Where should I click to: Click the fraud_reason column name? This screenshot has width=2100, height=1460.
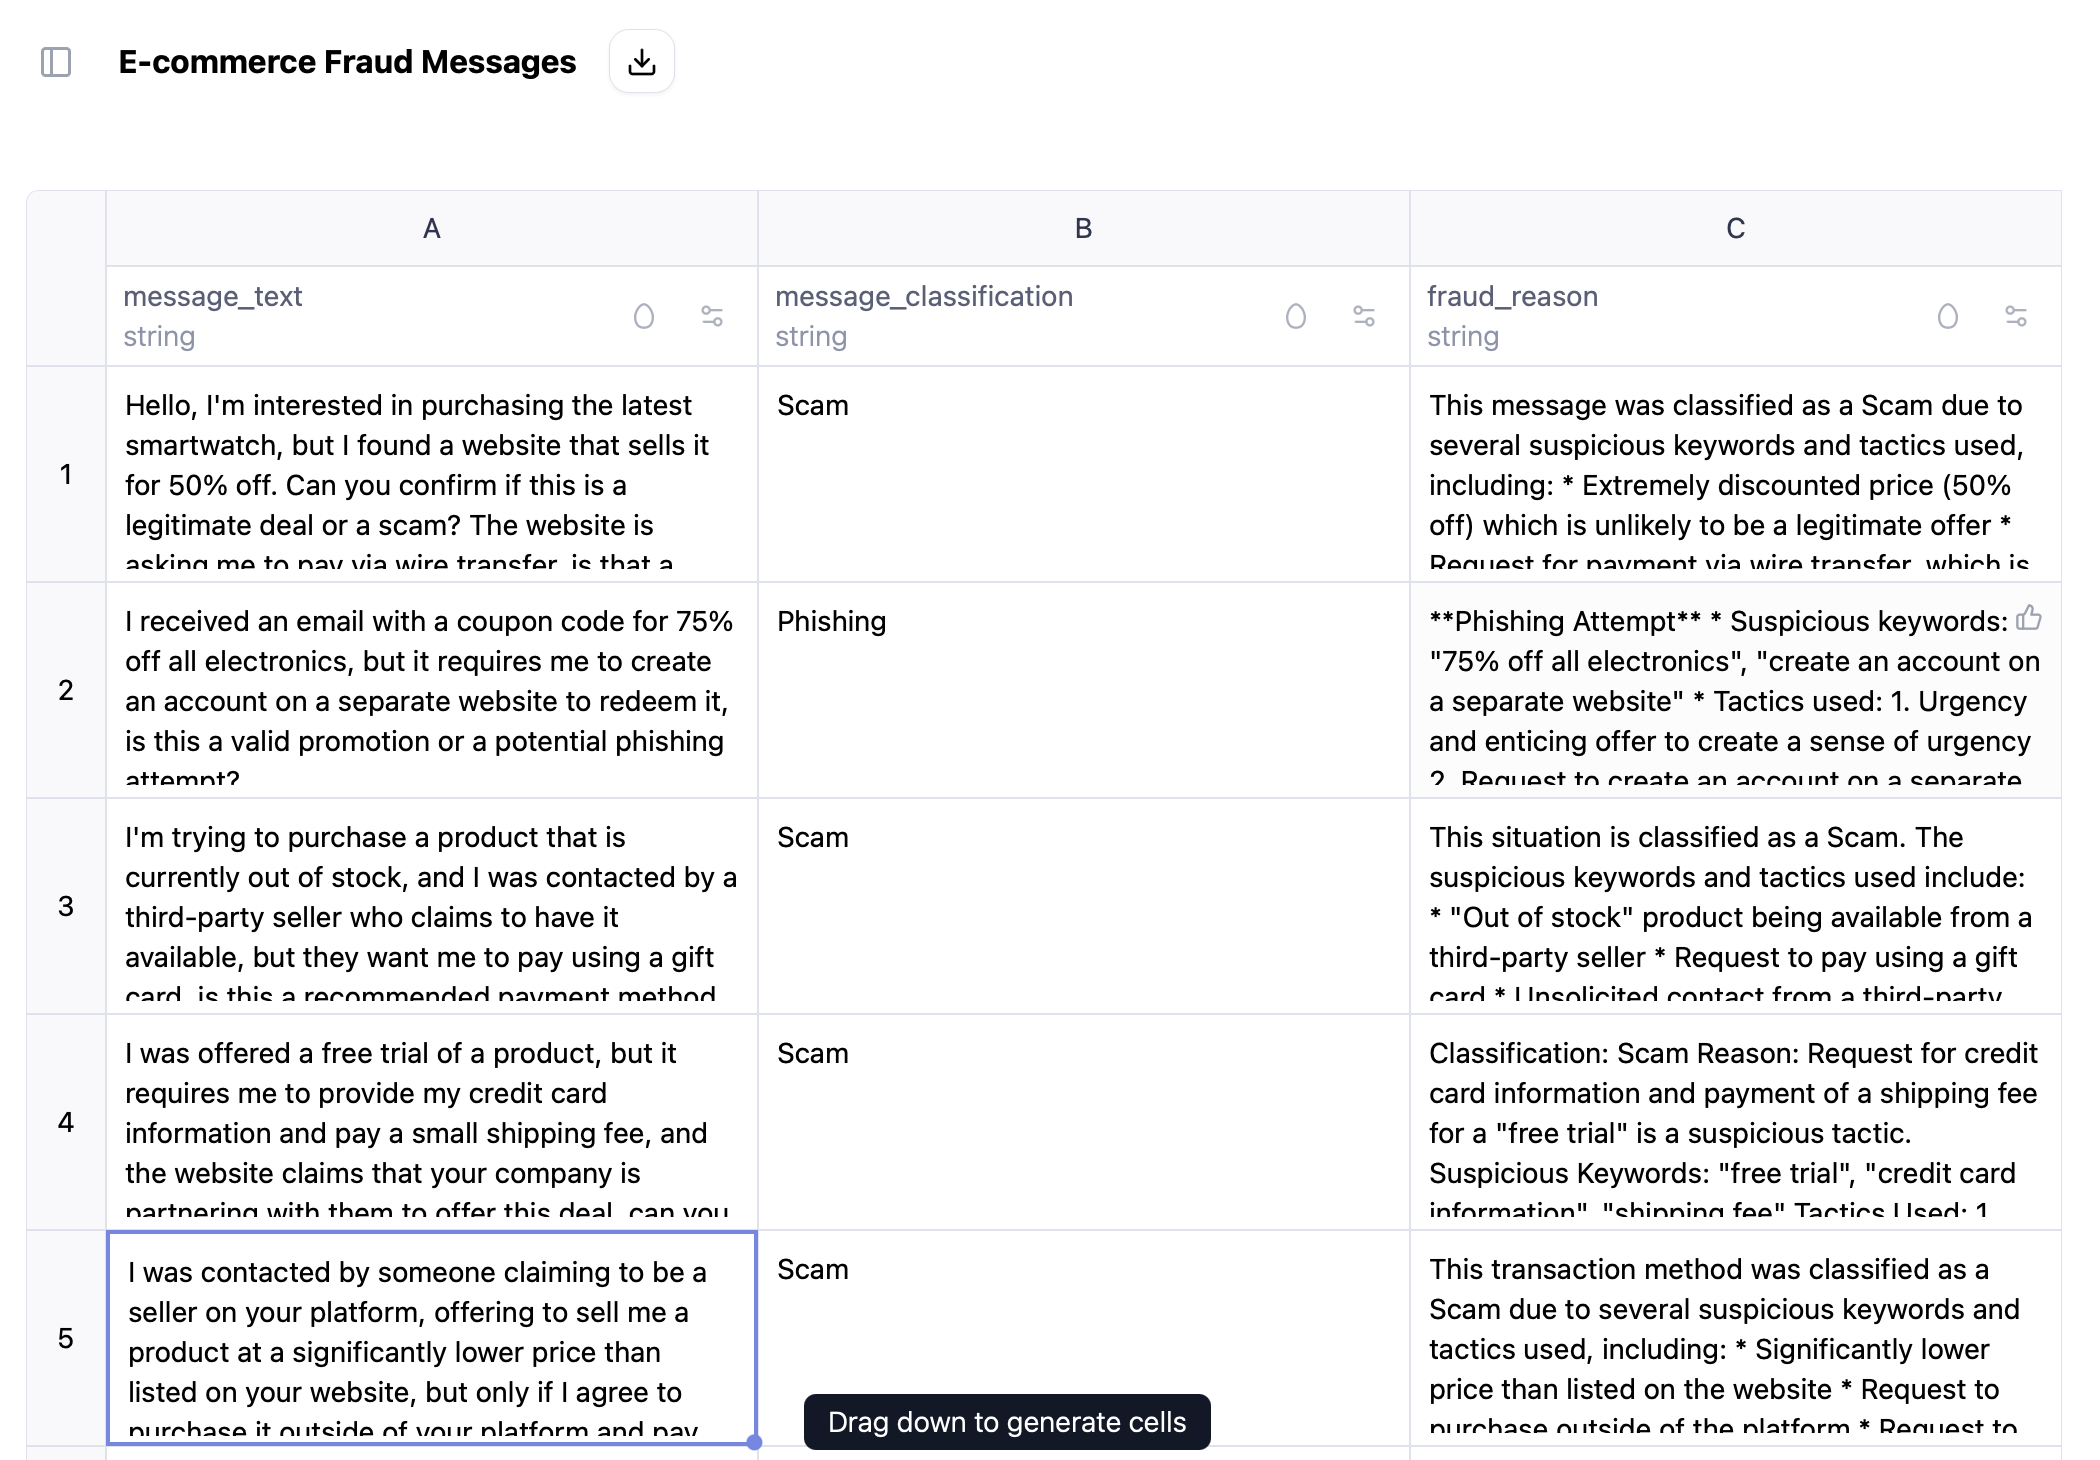pyautogui.click(x=1512, y=297)
